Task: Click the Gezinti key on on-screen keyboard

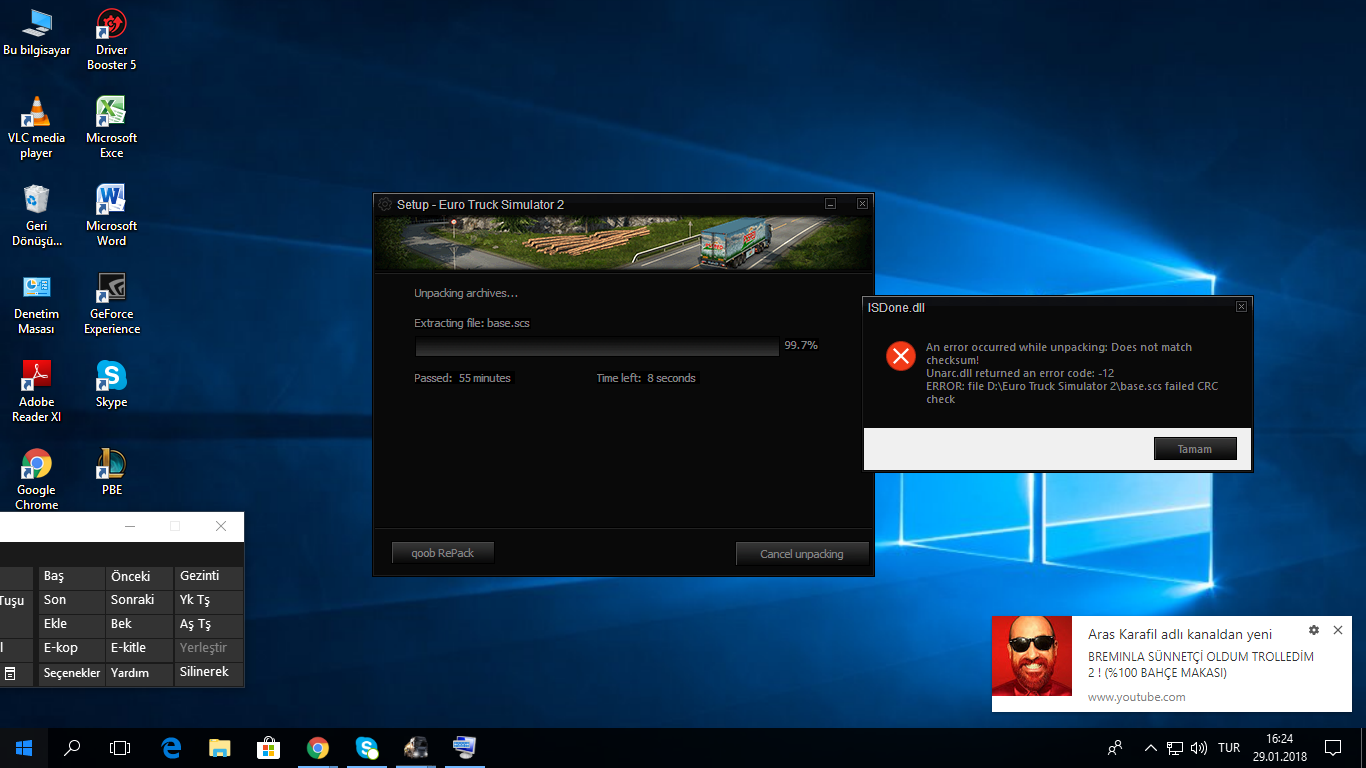Action: 208,577
